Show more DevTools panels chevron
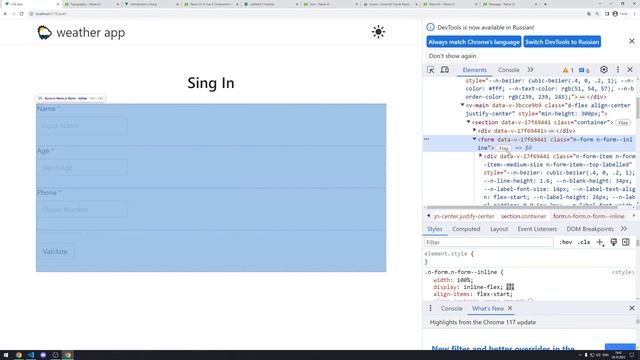The height and width of the screenshot is (360, 640). coord(530,70)
